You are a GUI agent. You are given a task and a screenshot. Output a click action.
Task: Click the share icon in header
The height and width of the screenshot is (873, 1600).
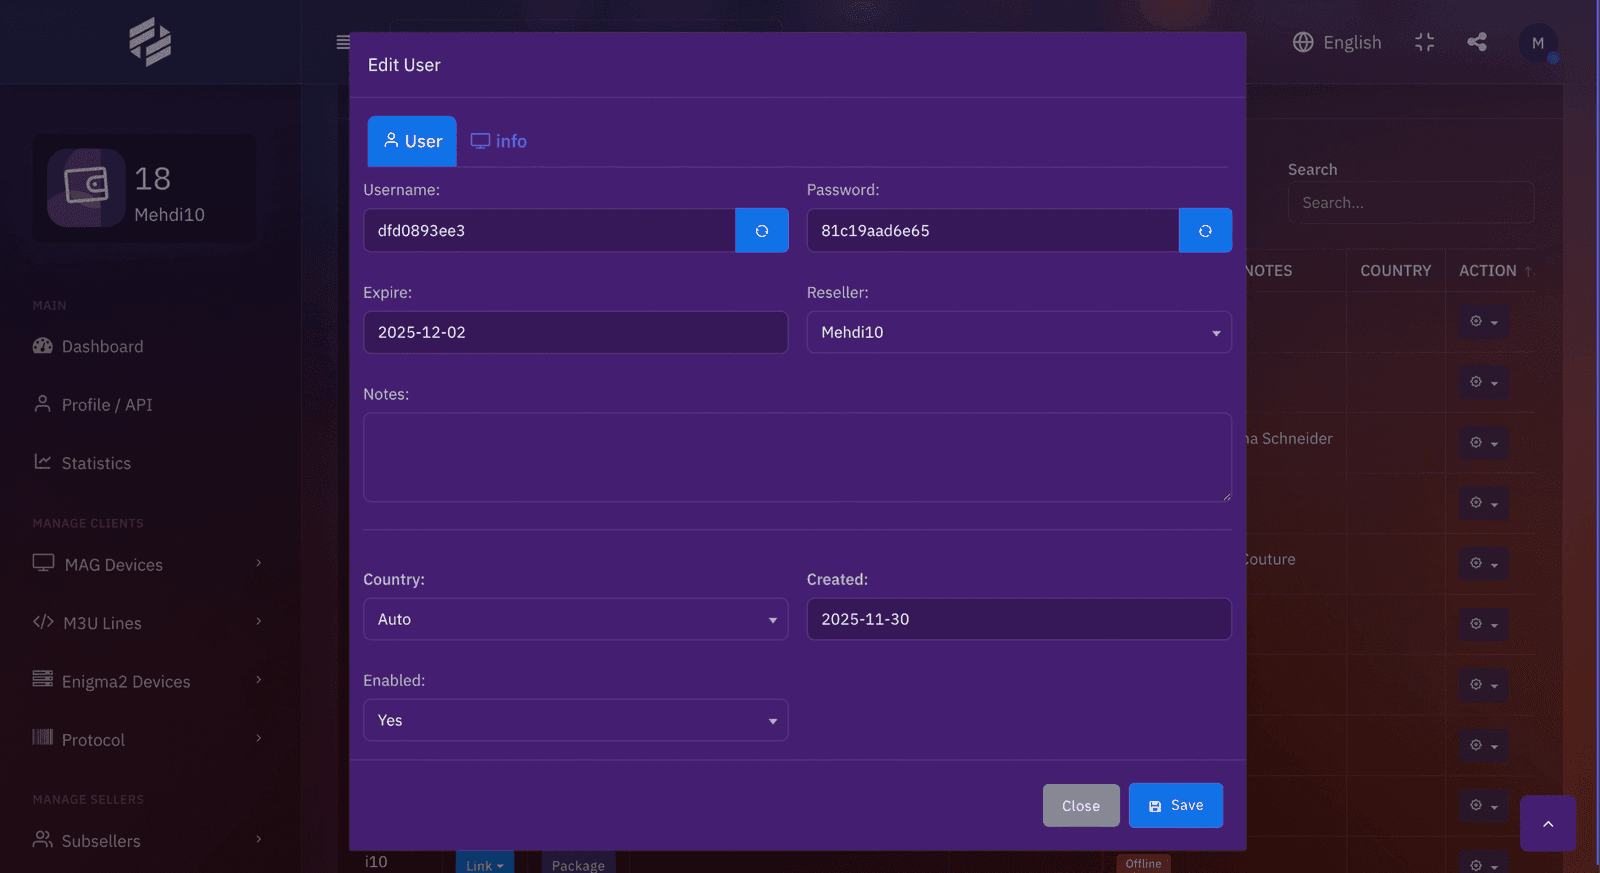[1477, 42]
